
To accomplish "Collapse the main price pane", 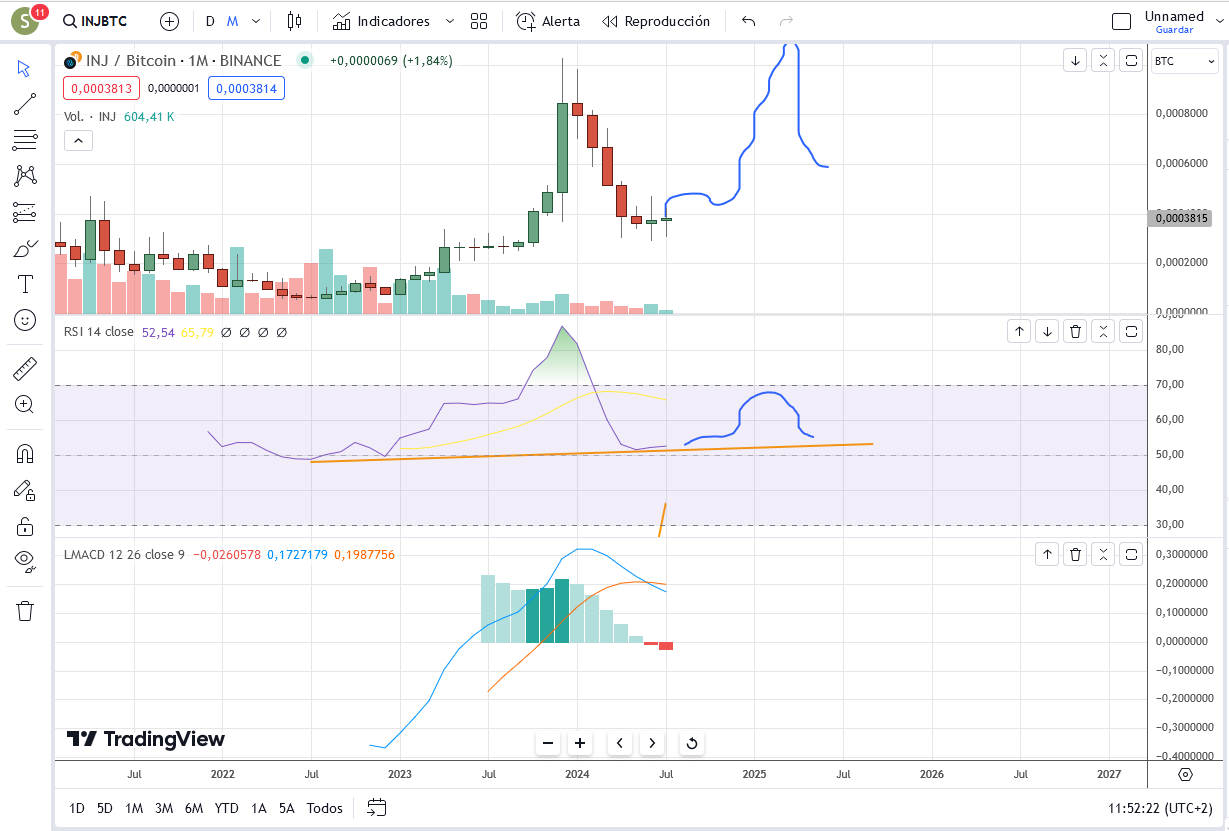I will [x=1103, y=60].
